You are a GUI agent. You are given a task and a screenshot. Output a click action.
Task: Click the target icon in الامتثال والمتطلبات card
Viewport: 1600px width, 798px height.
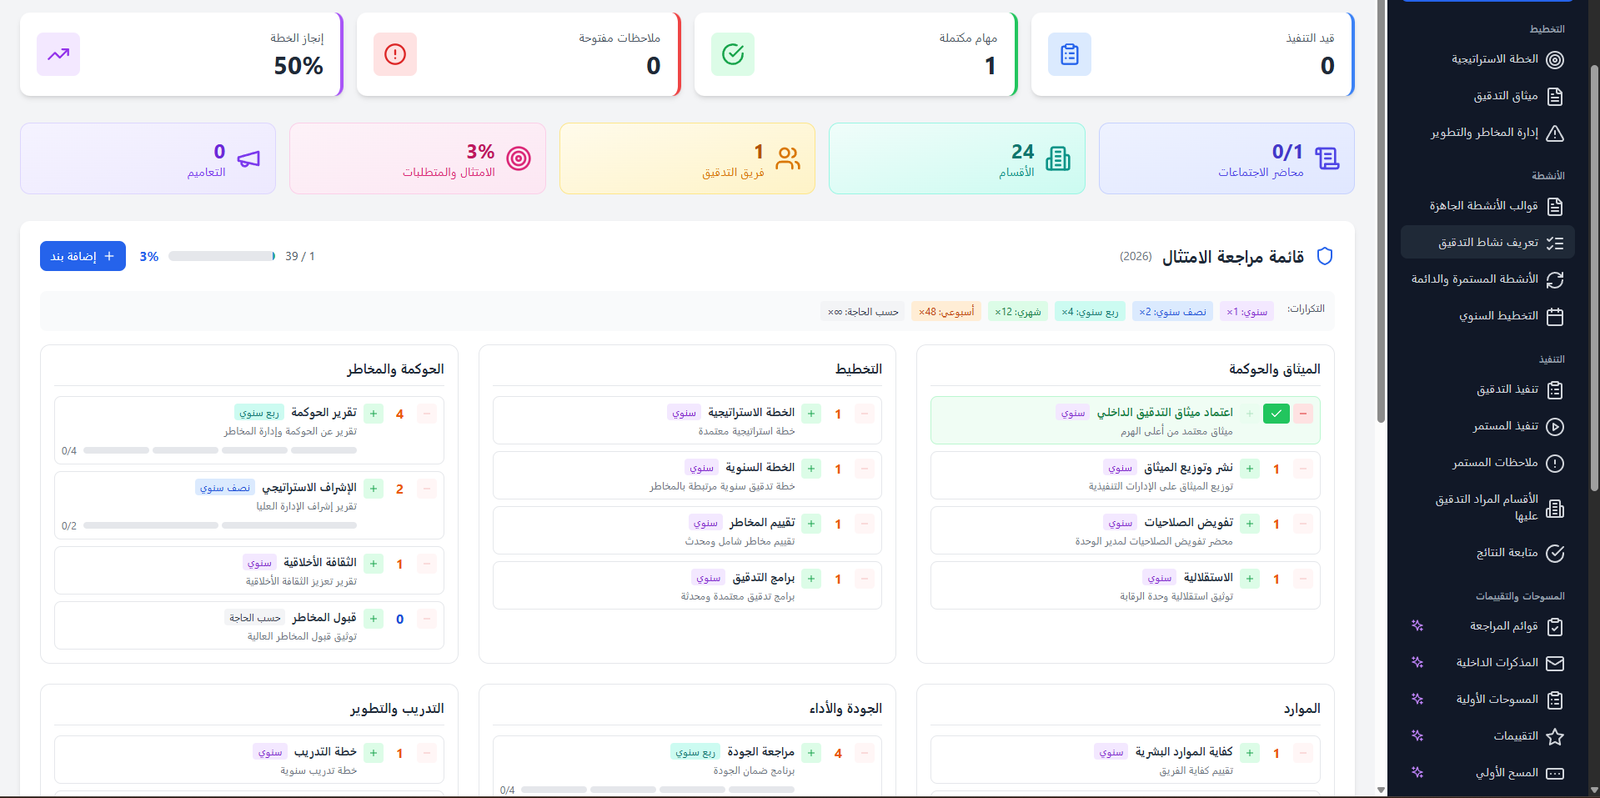[x=518, y=158]
